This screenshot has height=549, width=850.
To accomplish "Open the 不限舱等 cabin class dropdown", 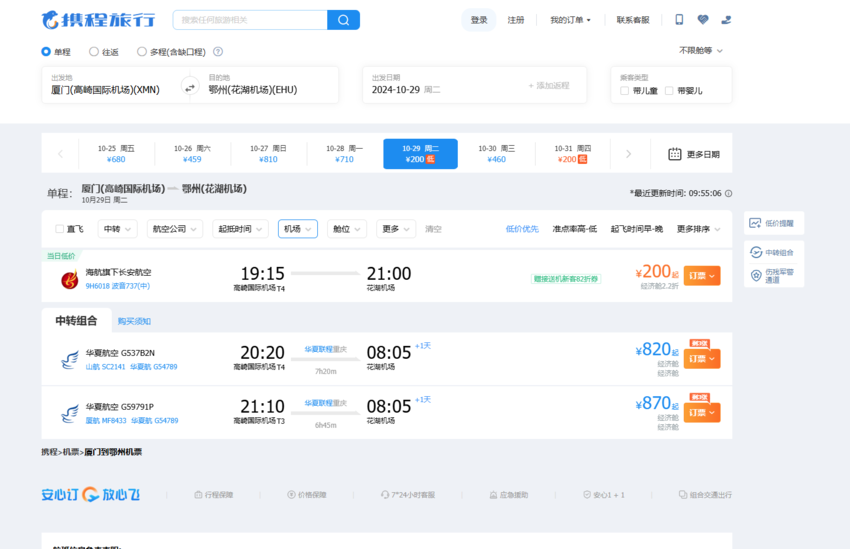I will tap(700, 50).
